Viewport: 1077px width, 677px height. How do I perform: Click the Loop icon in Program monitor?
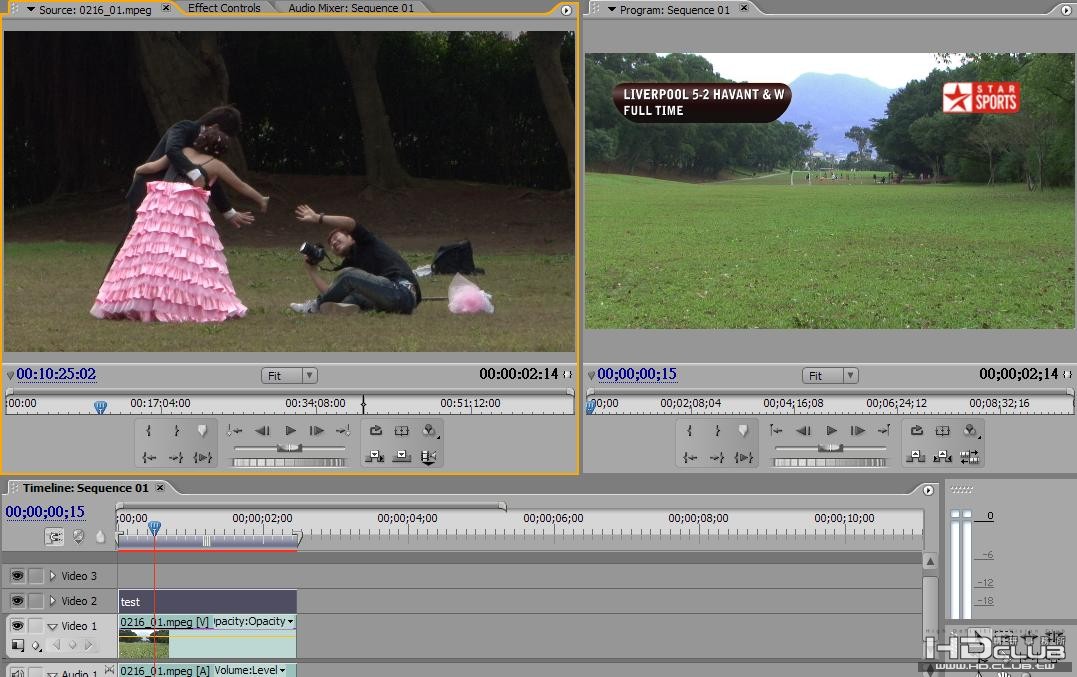point(916,431)
